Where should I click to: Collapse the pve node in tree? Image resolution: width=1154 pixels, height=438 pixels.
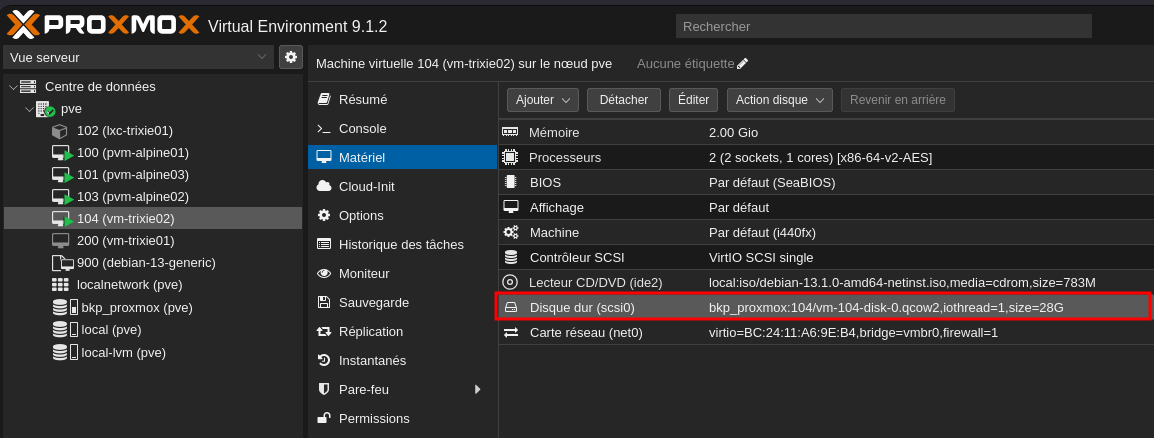(29, 109)
